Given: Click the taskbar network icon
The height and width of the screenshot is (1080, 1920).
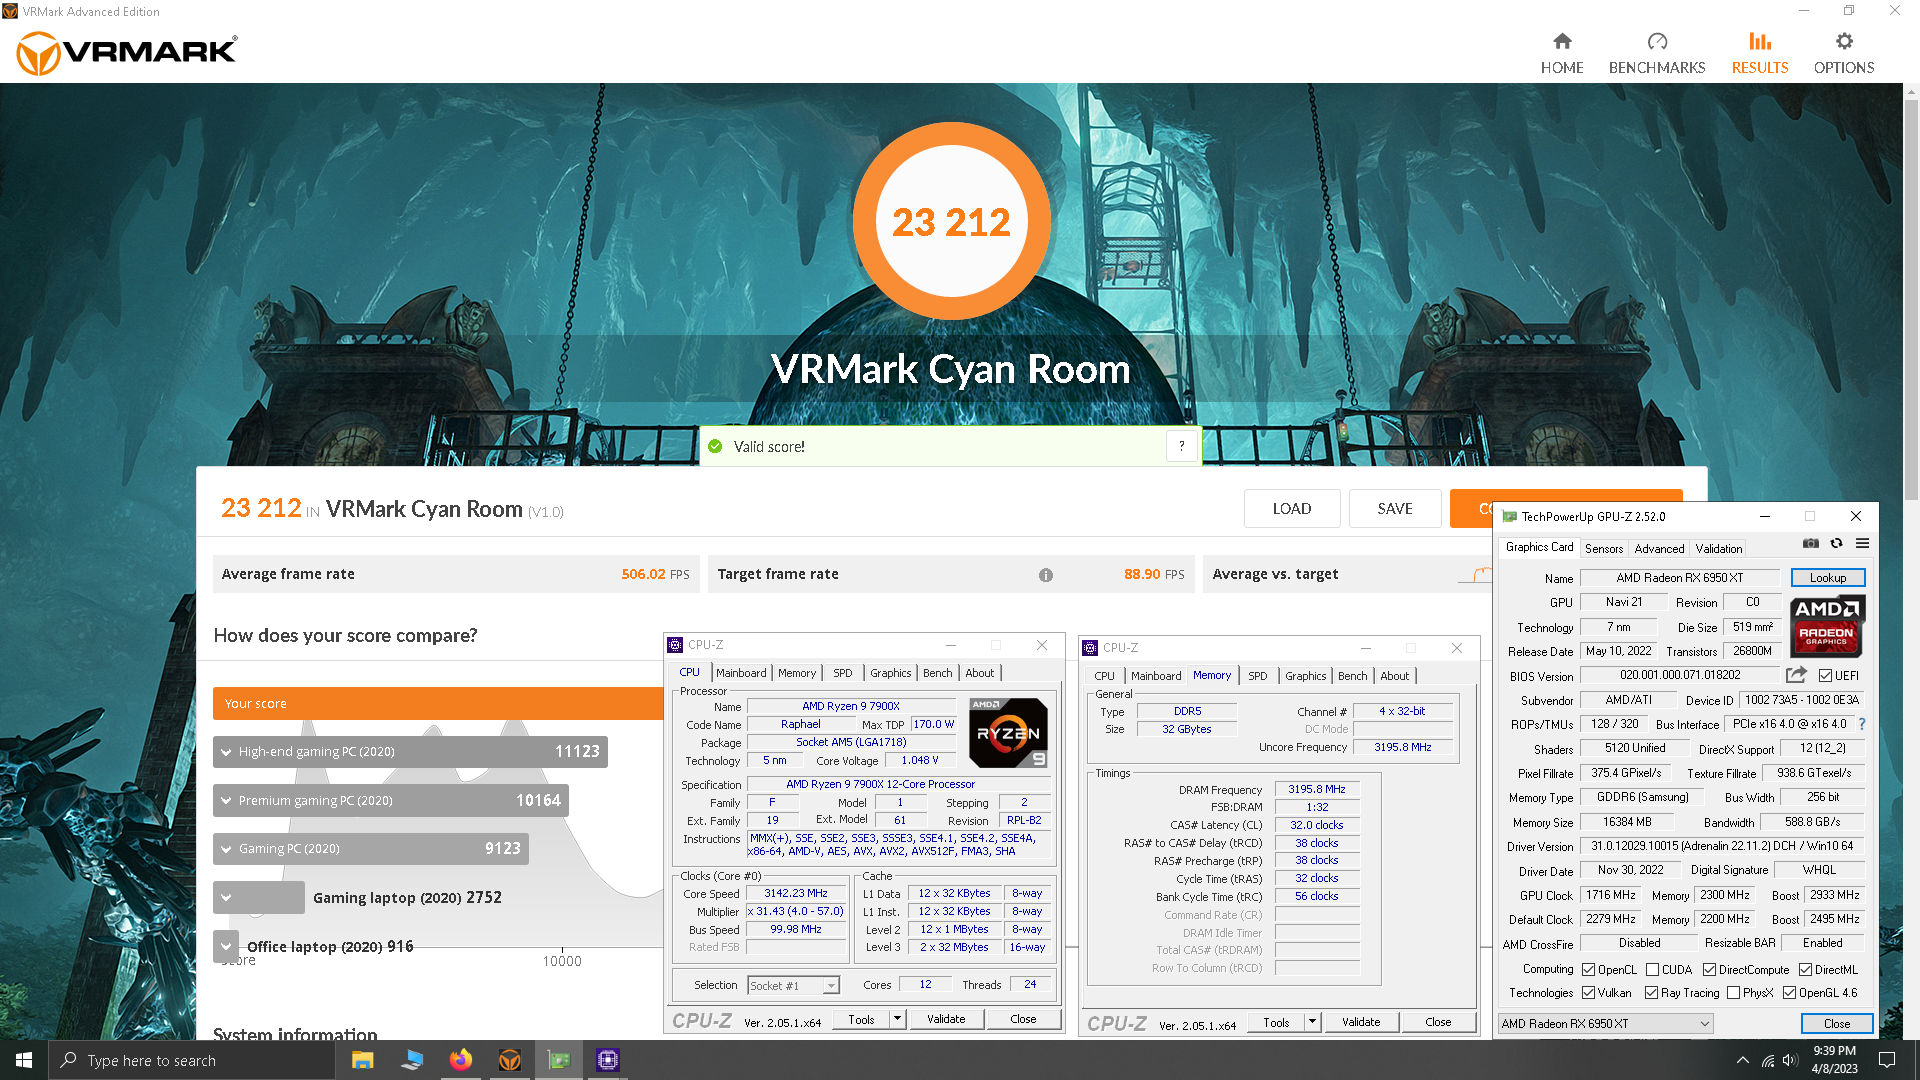Looking at the screenshot, I should click(x=1767, y=1060).
